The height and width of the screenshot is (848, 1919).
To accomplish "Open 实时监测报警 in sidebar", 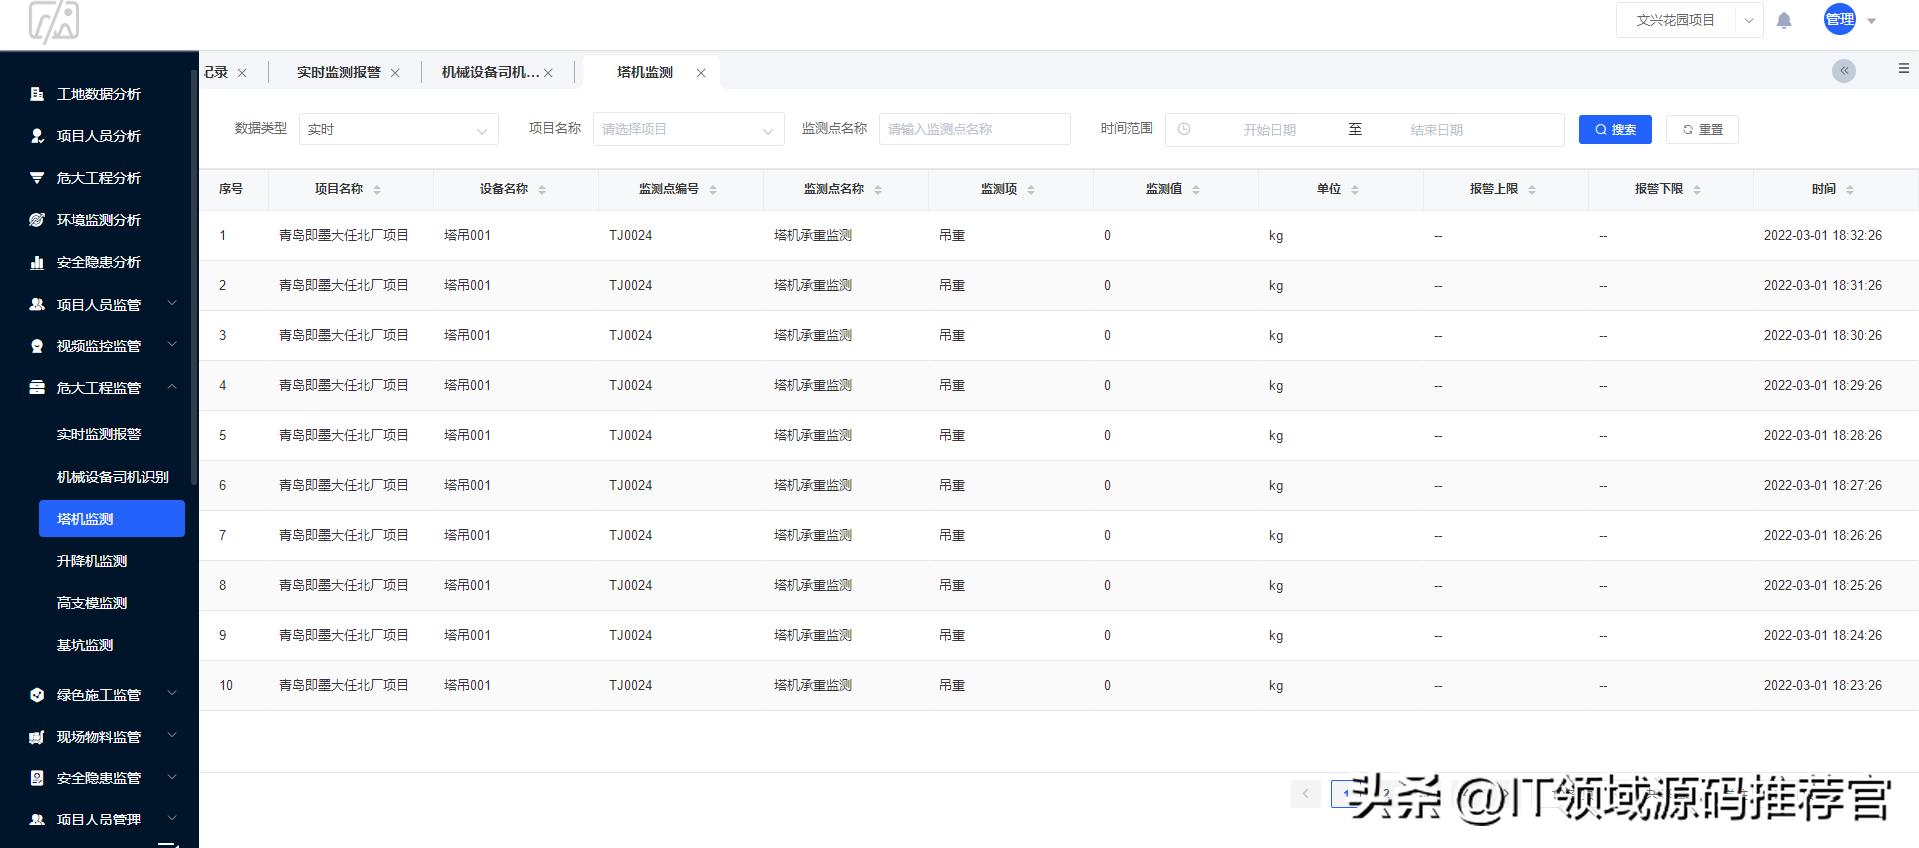I will [99, 434].
